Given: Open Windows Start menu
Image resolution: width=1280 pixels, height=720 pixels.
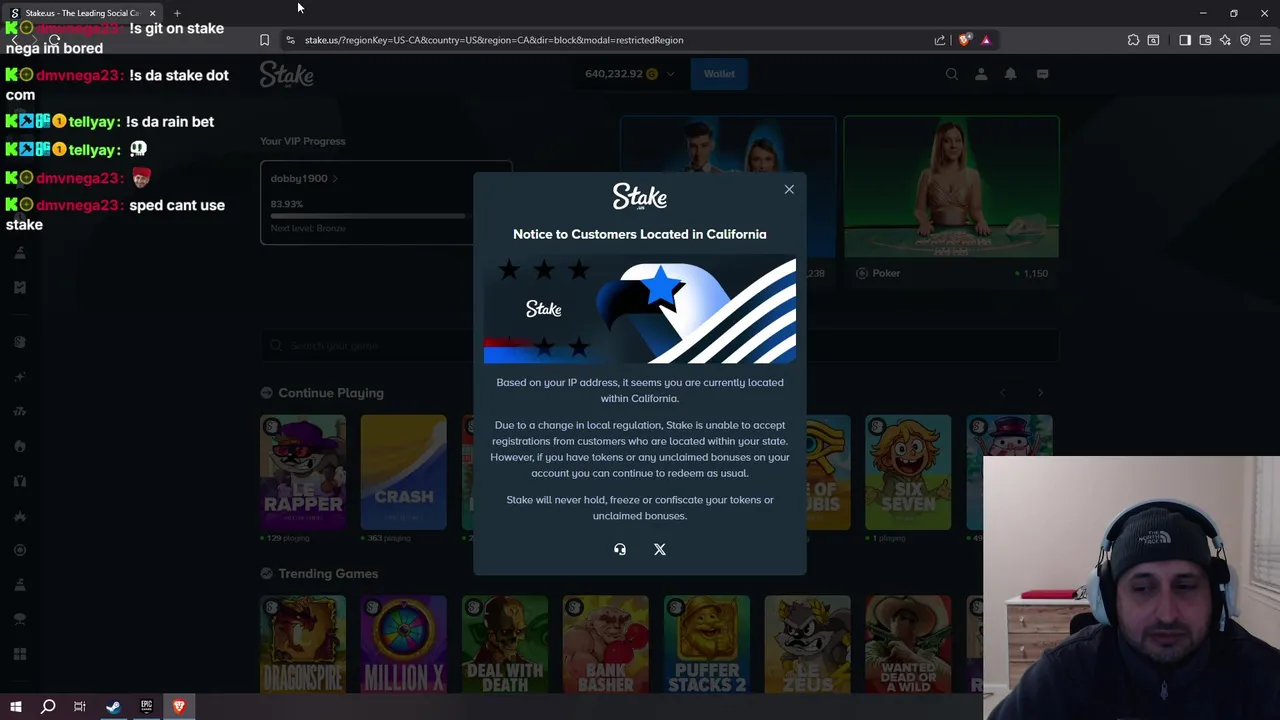Looking at the screenshot, I should 15,707.
